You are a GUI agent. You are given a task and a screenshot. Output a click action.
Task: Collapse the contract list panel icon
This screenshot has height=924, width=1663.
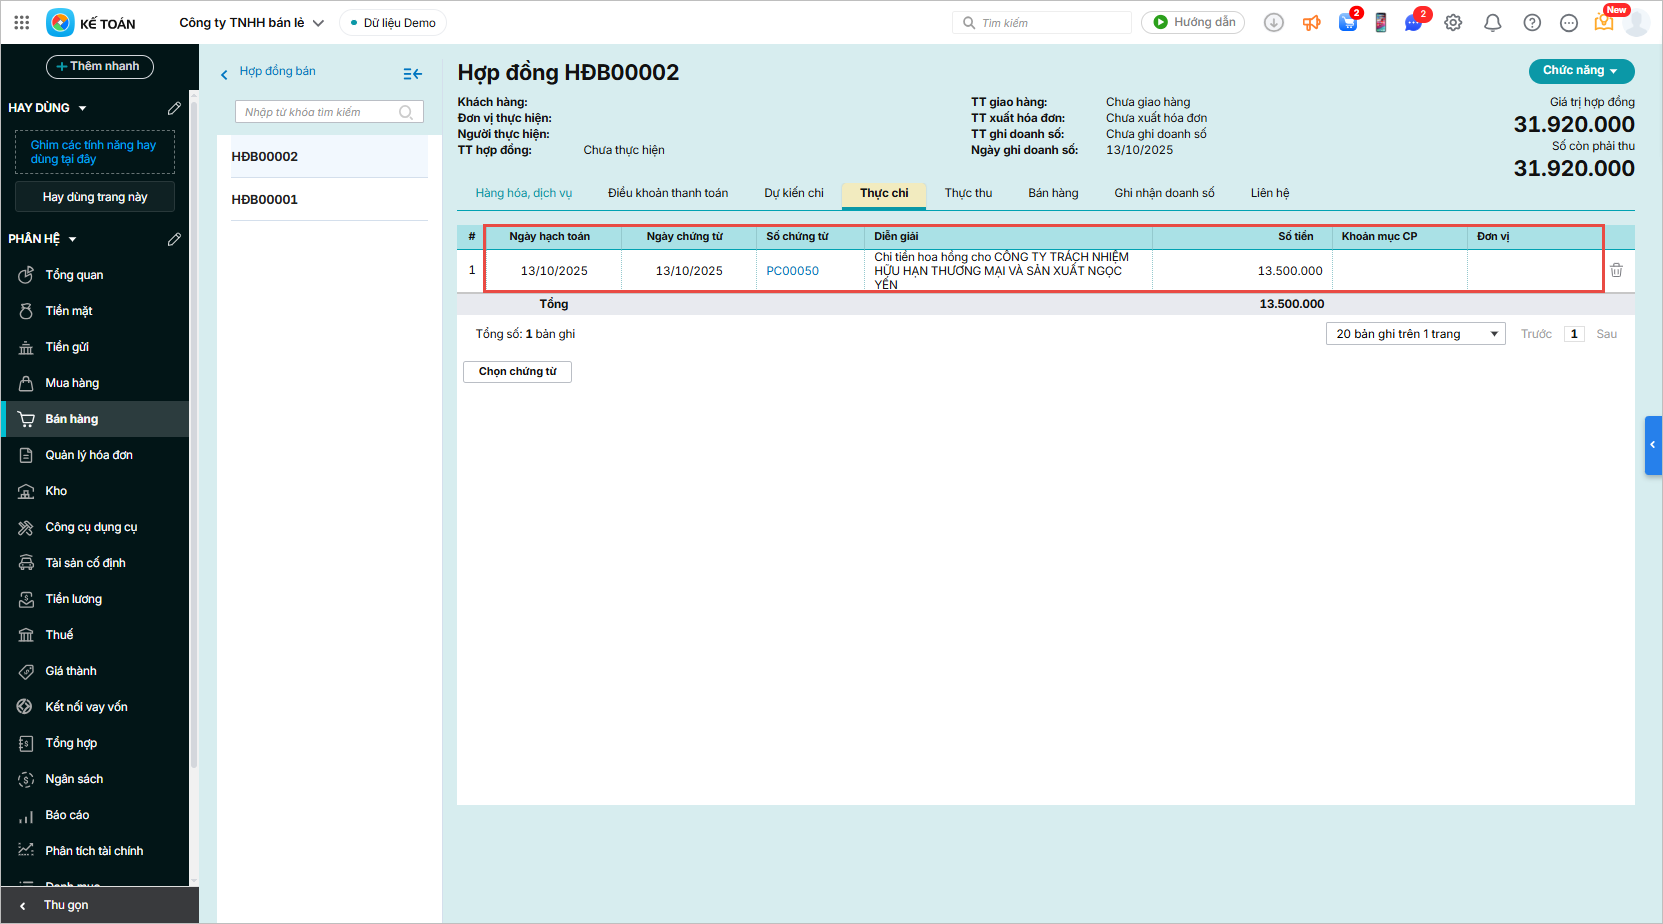click(x=412, y=74)
